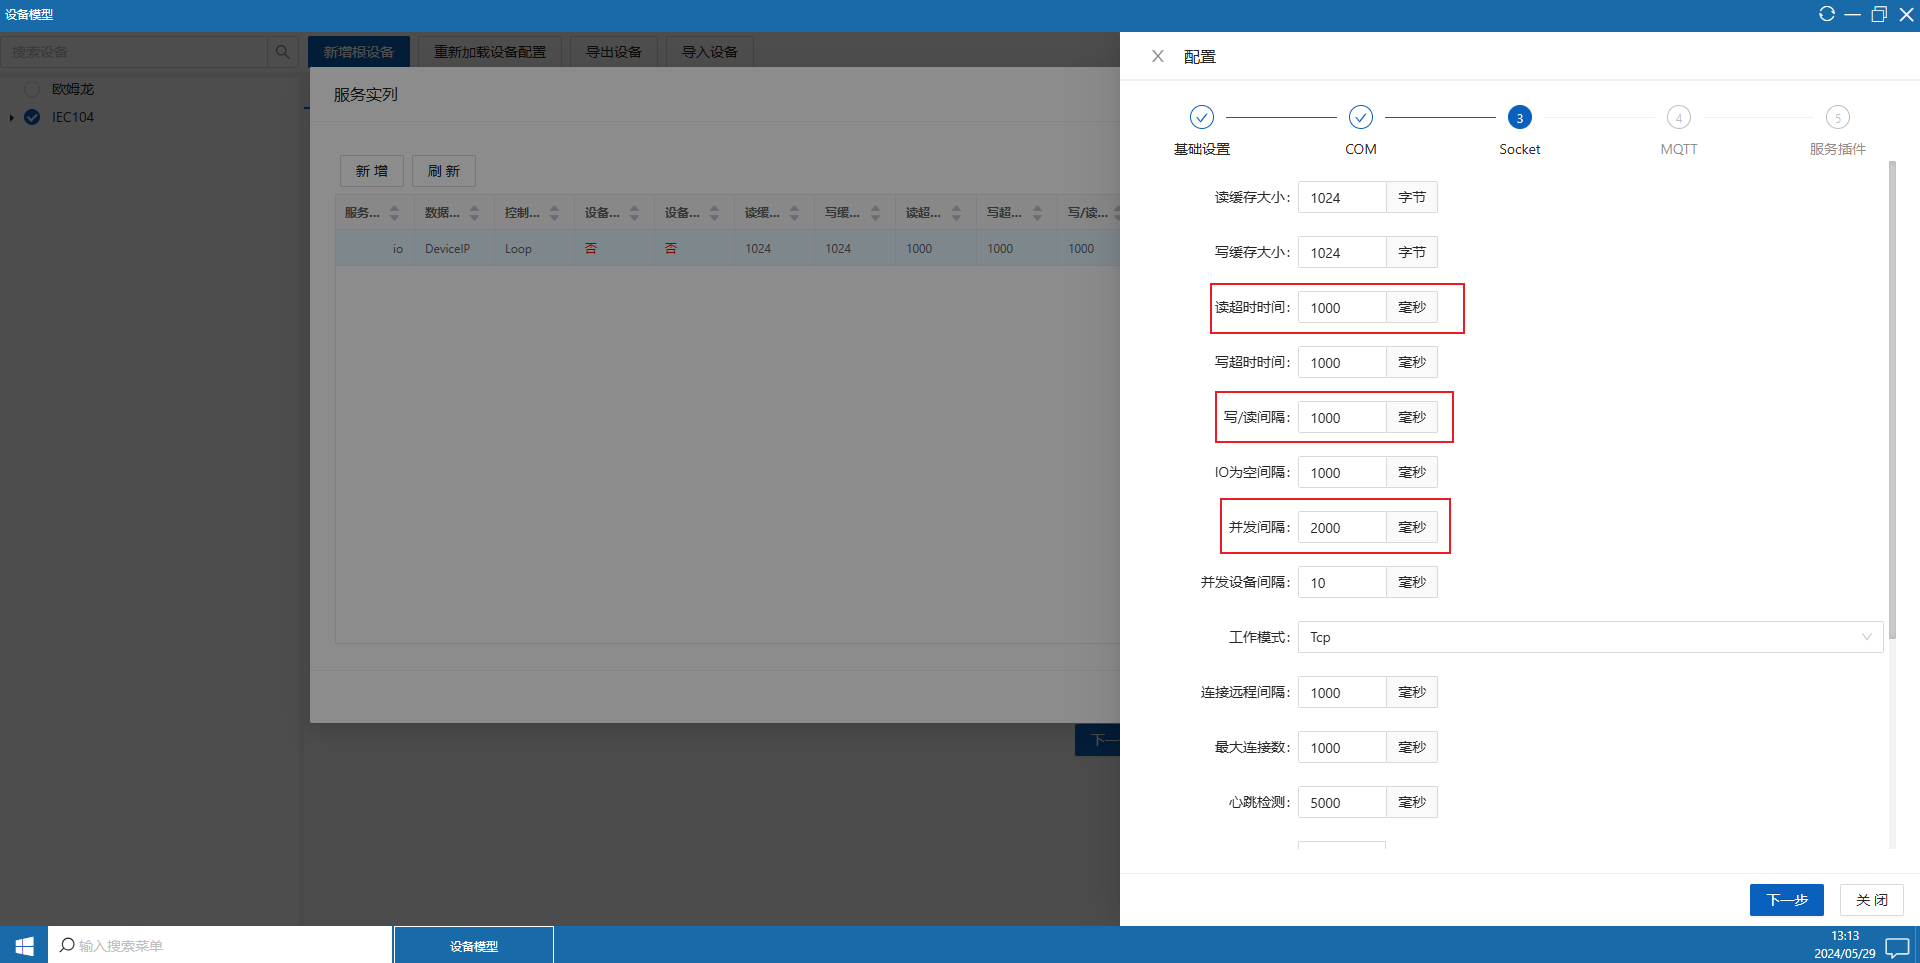This screenshot has width=1920, height=963.
Task: Edit the 心跳检测 field showing 5000
Action: point(1342,803)
